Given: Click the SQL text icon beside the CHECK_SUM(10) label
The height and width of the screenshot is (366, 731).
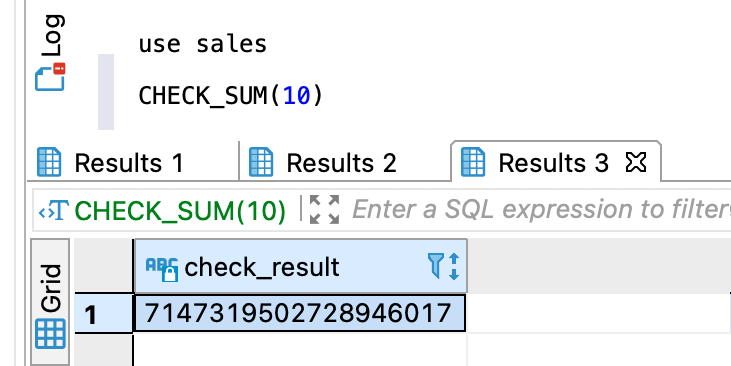Looking at the screenshot, I should [54, 210].
